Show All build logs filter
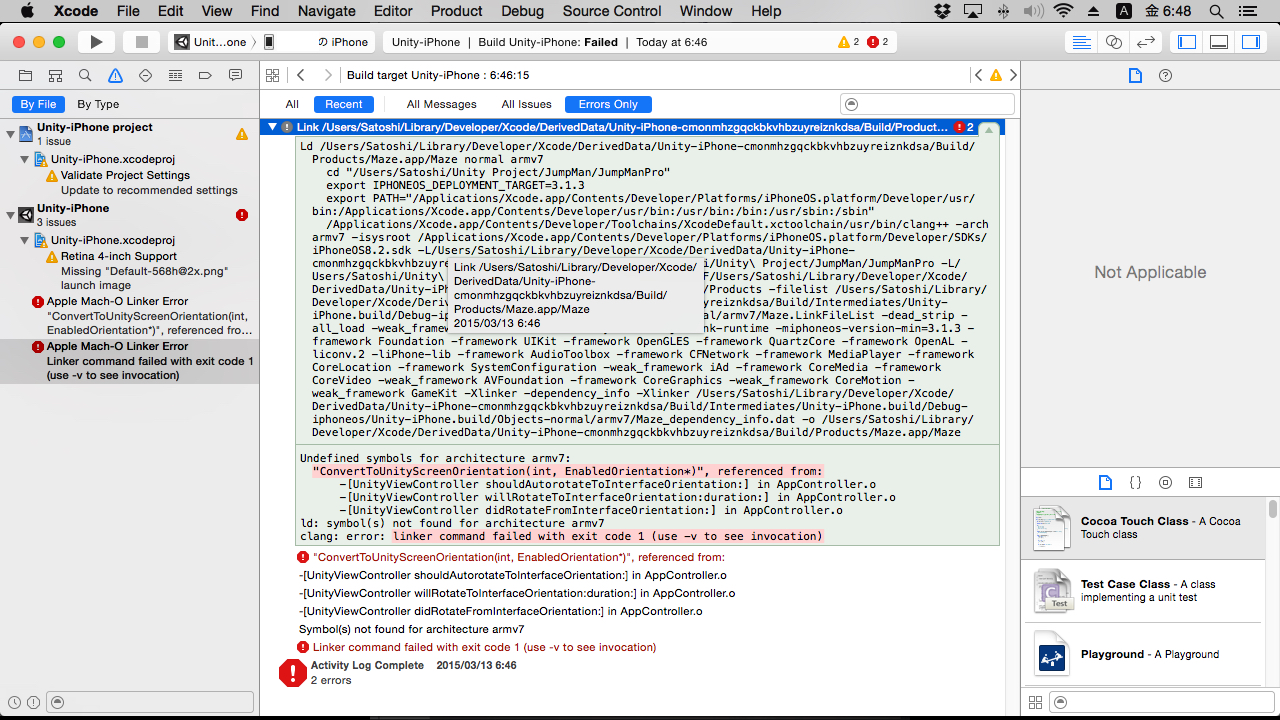The height and width of the screenshot is (720, 1280). click(292, 104)
